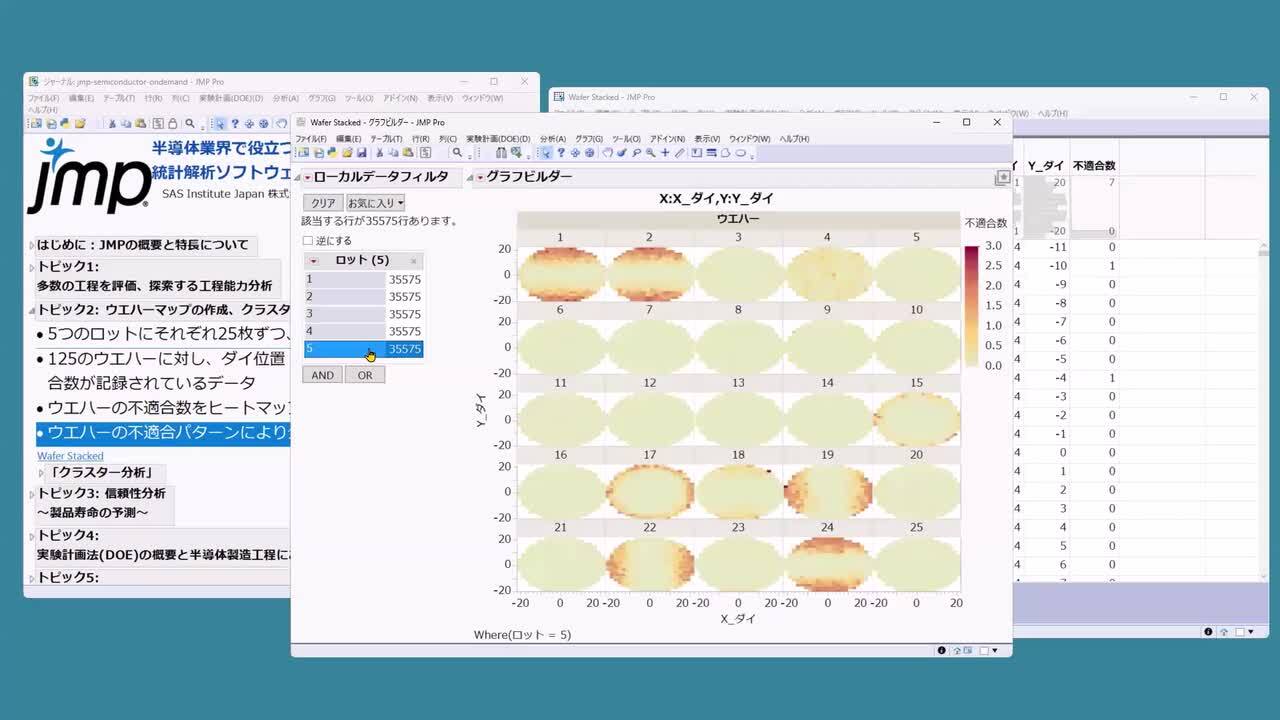Select the Brush tool in Graph Builder toolbar
Screen dimensions: 1280x720
click(621, 153)
